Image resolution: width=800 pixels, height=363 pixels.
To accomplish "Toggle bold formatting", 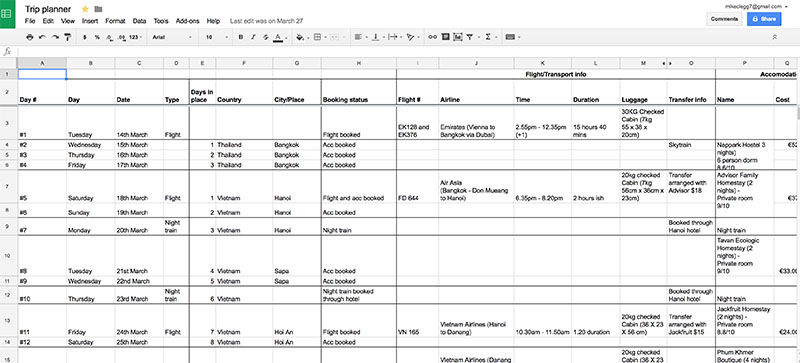I will (241, 37).
